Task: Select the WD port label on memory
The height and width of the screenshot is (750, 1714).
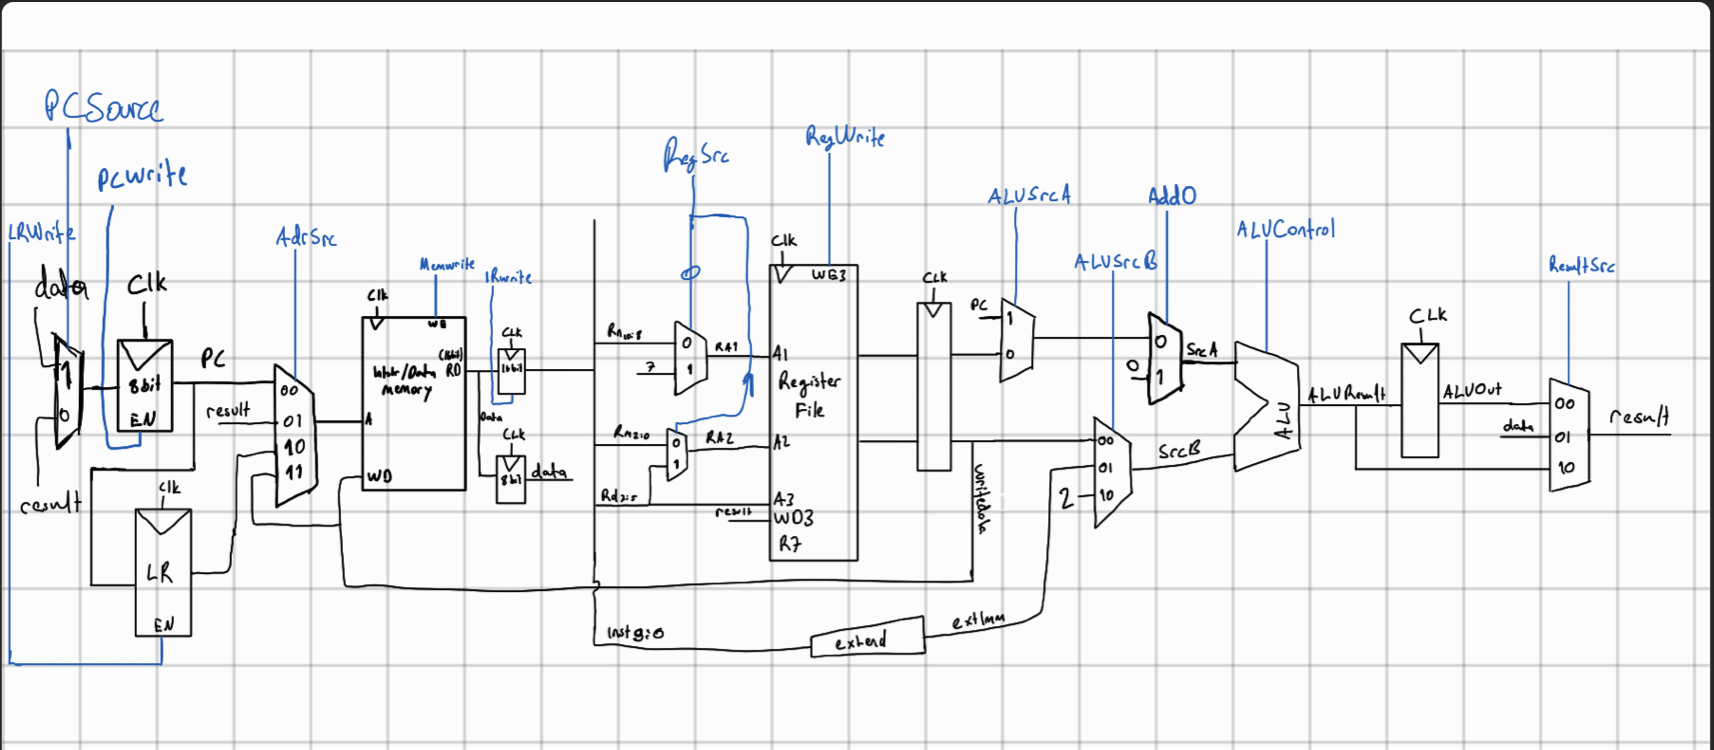Action: pos(380,476)
